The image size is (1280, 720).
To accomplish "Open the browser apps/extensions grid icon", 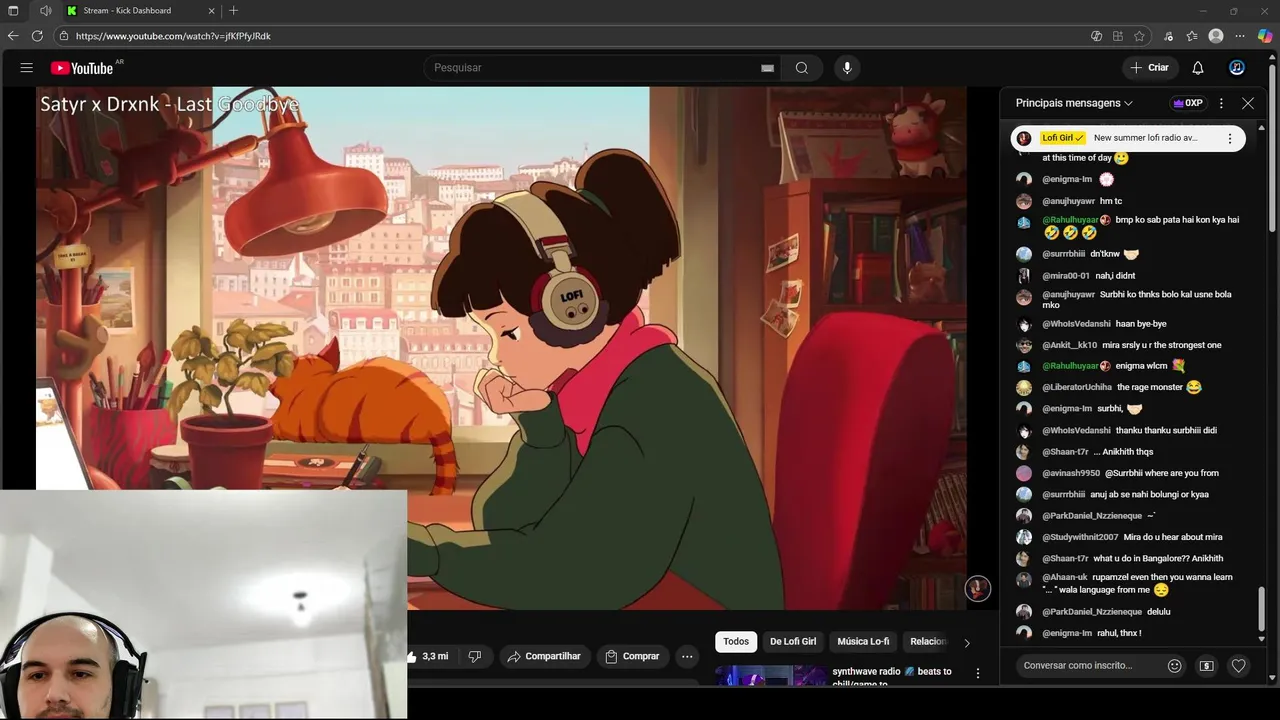I will click(1118, 36).
